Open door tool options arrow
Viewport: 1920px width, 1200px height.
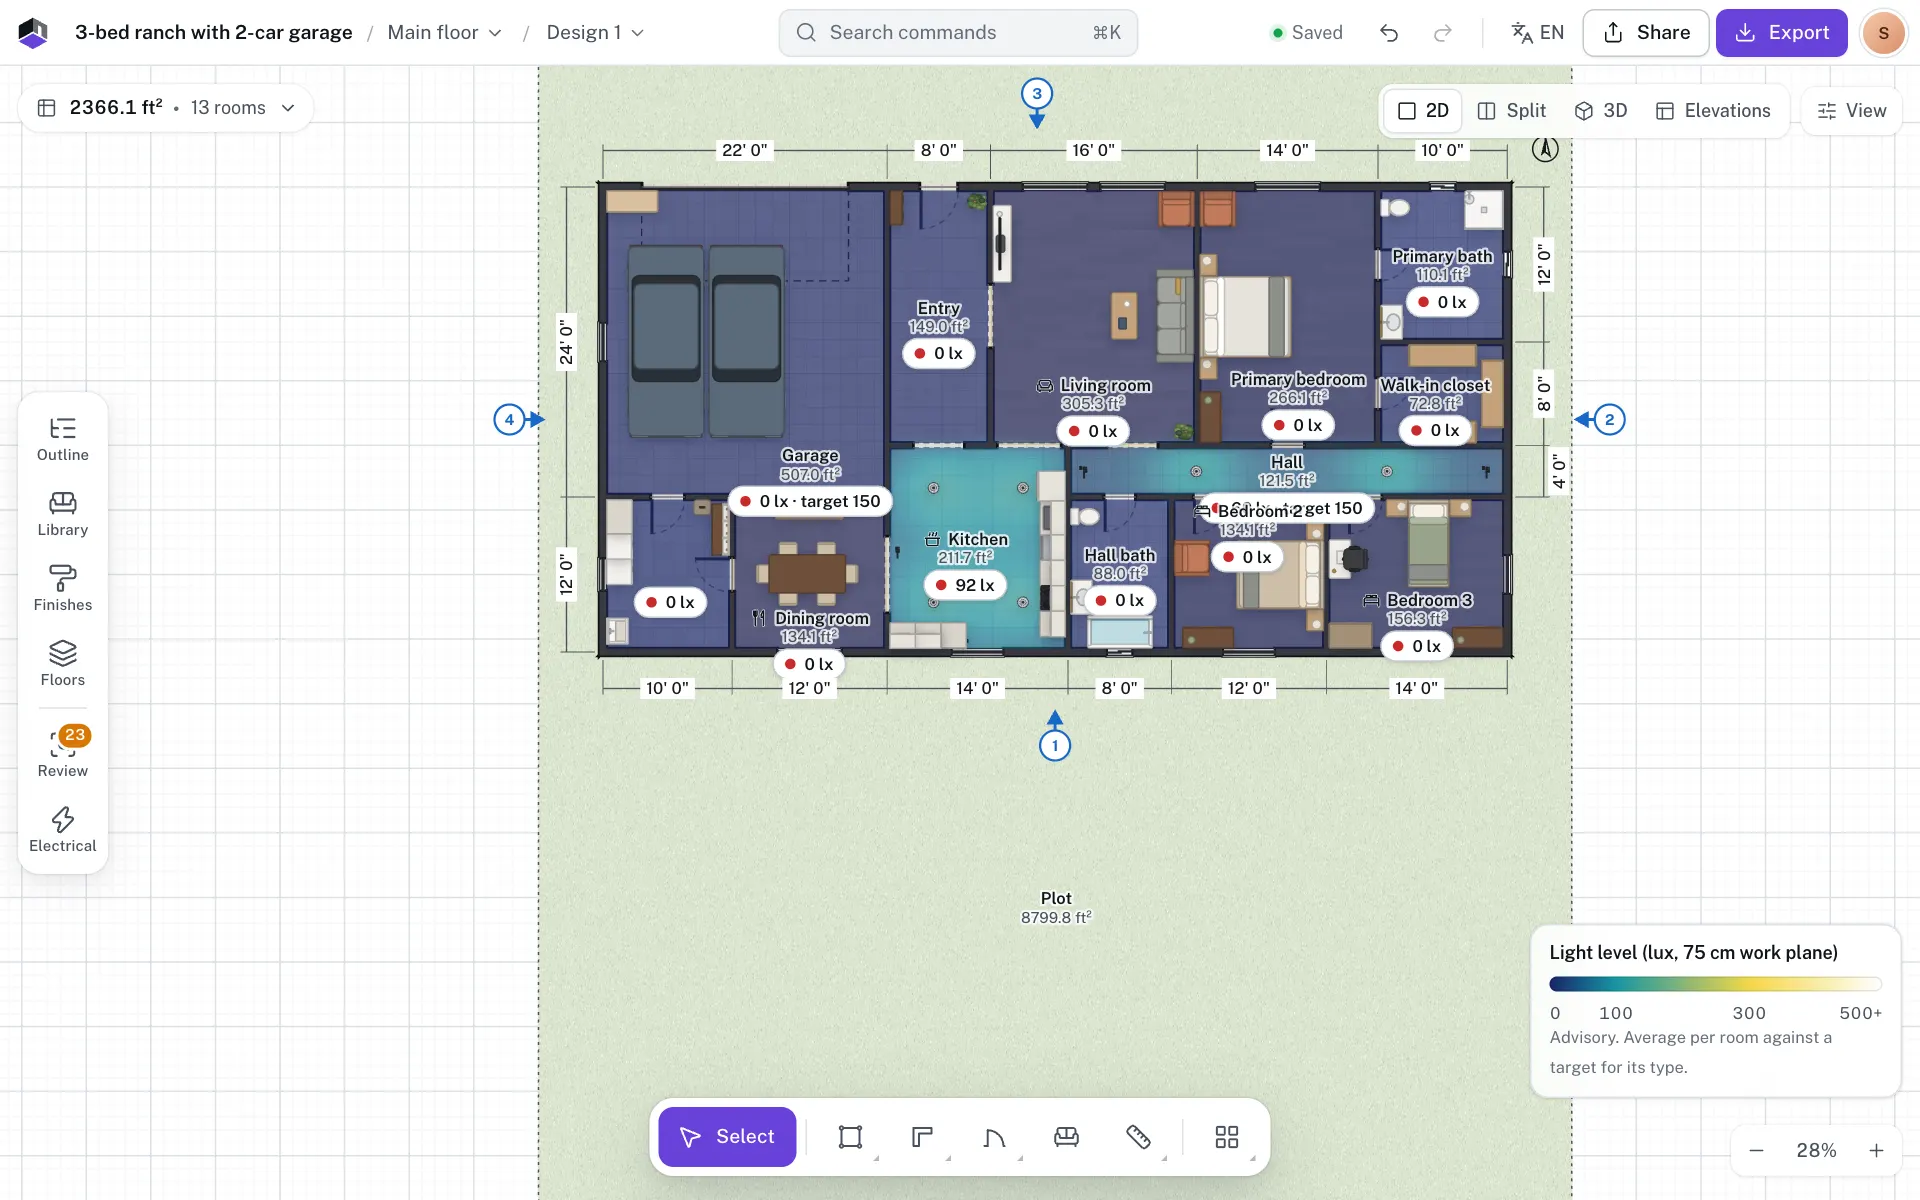click(x=1020, y=1158)
